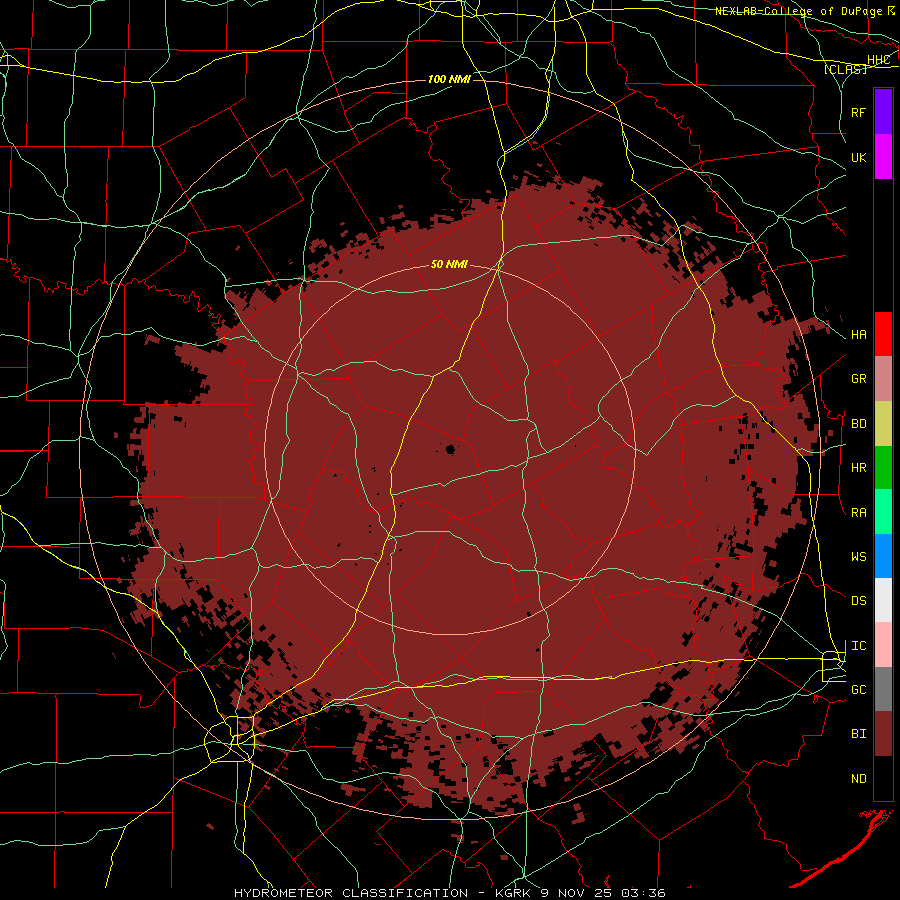The width and height of the screenshot is (900, 900).
Task: Click the HA red legend swatch
Action: [883, 334]
